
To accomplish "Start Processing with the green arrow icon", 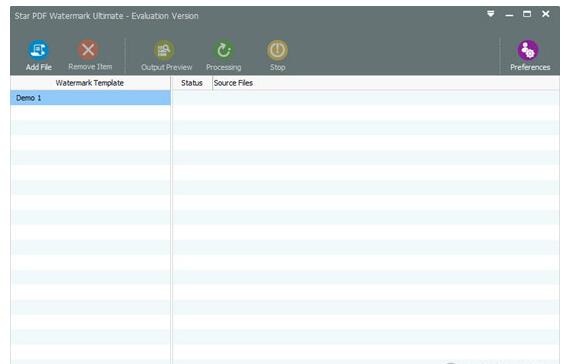I will (x=224, y=50).
